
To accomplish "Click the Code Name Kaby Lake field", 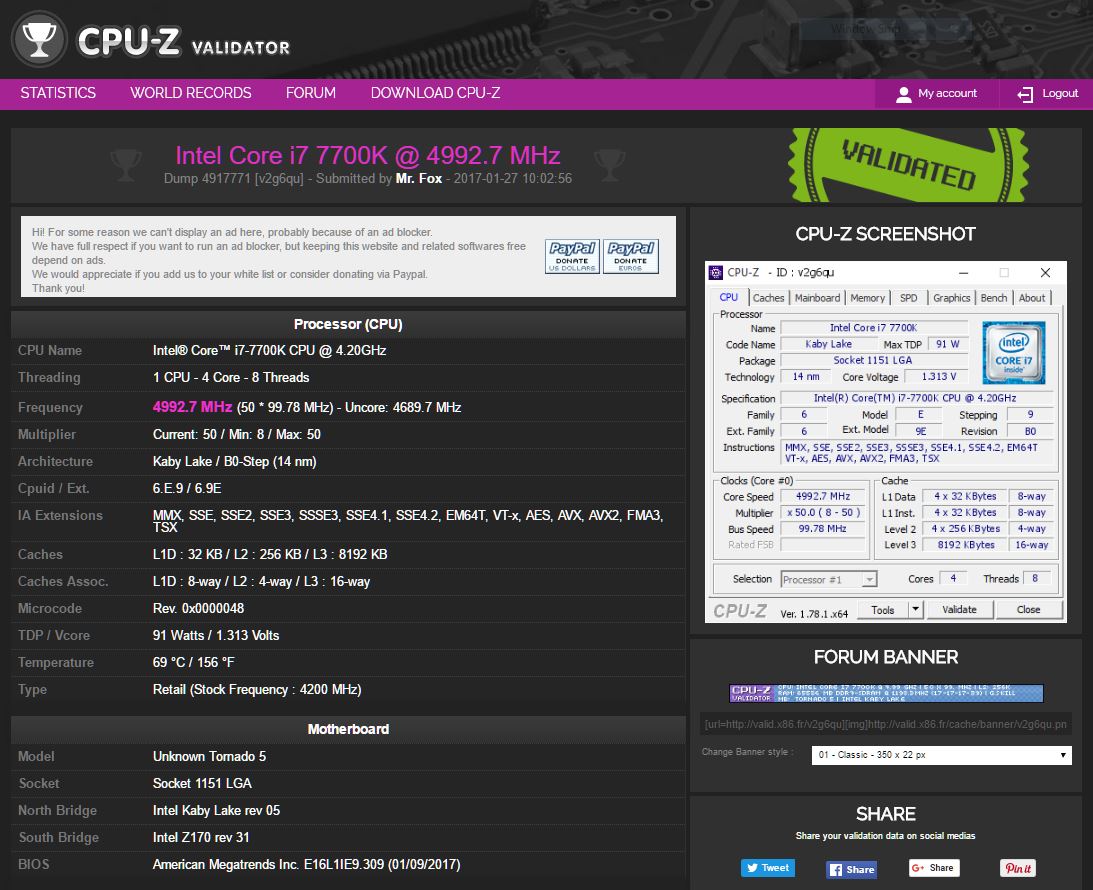I will tap(828, 344).
